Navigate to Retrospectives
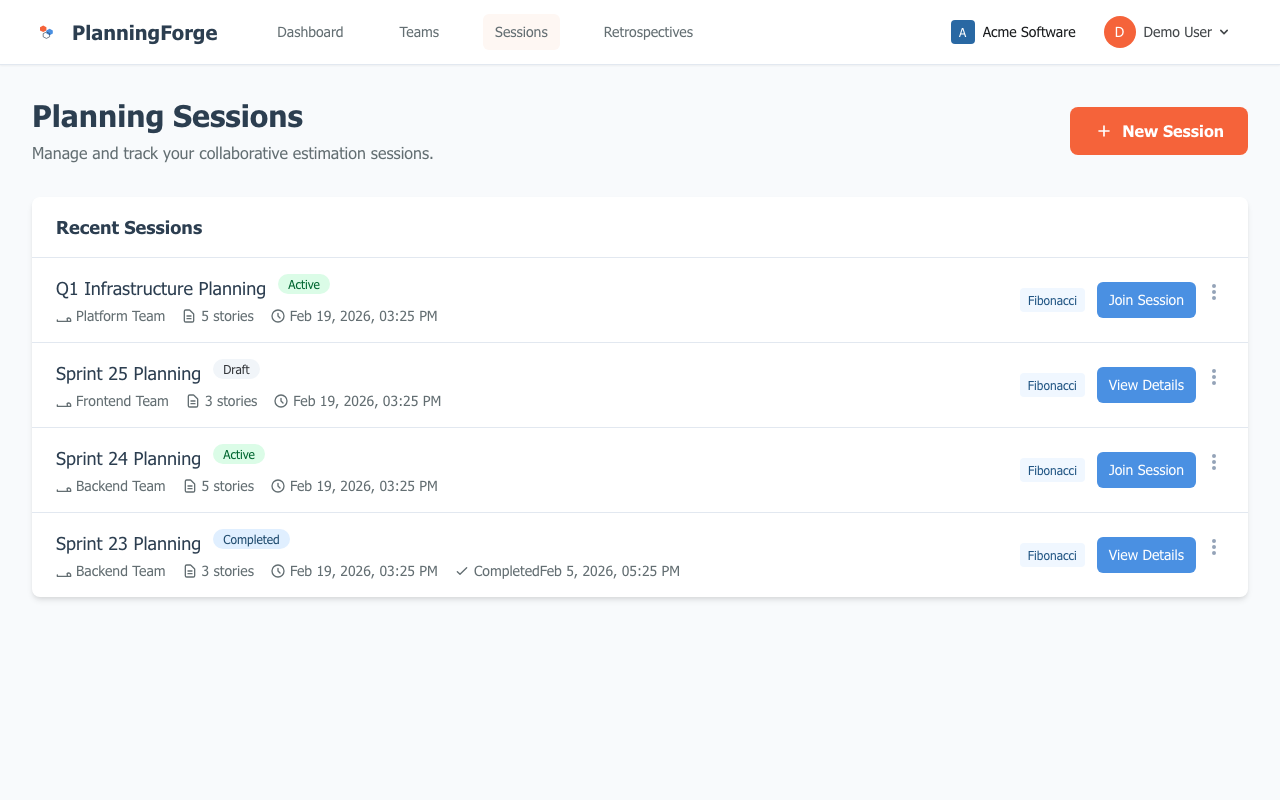The height and width of the screenshot is (800, 1280). click(x=647, y=32)
